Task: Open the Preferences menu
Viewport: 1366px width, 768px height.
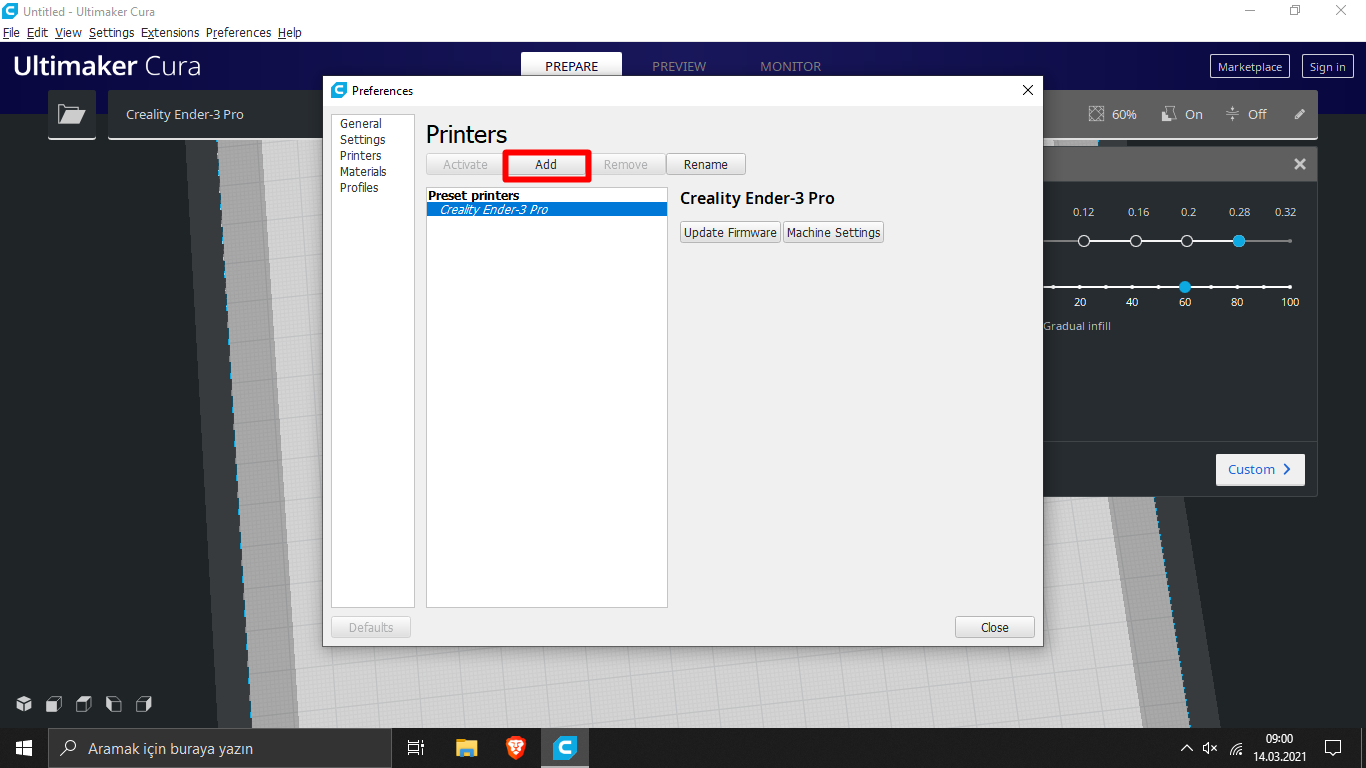Action: coord(238,33)
